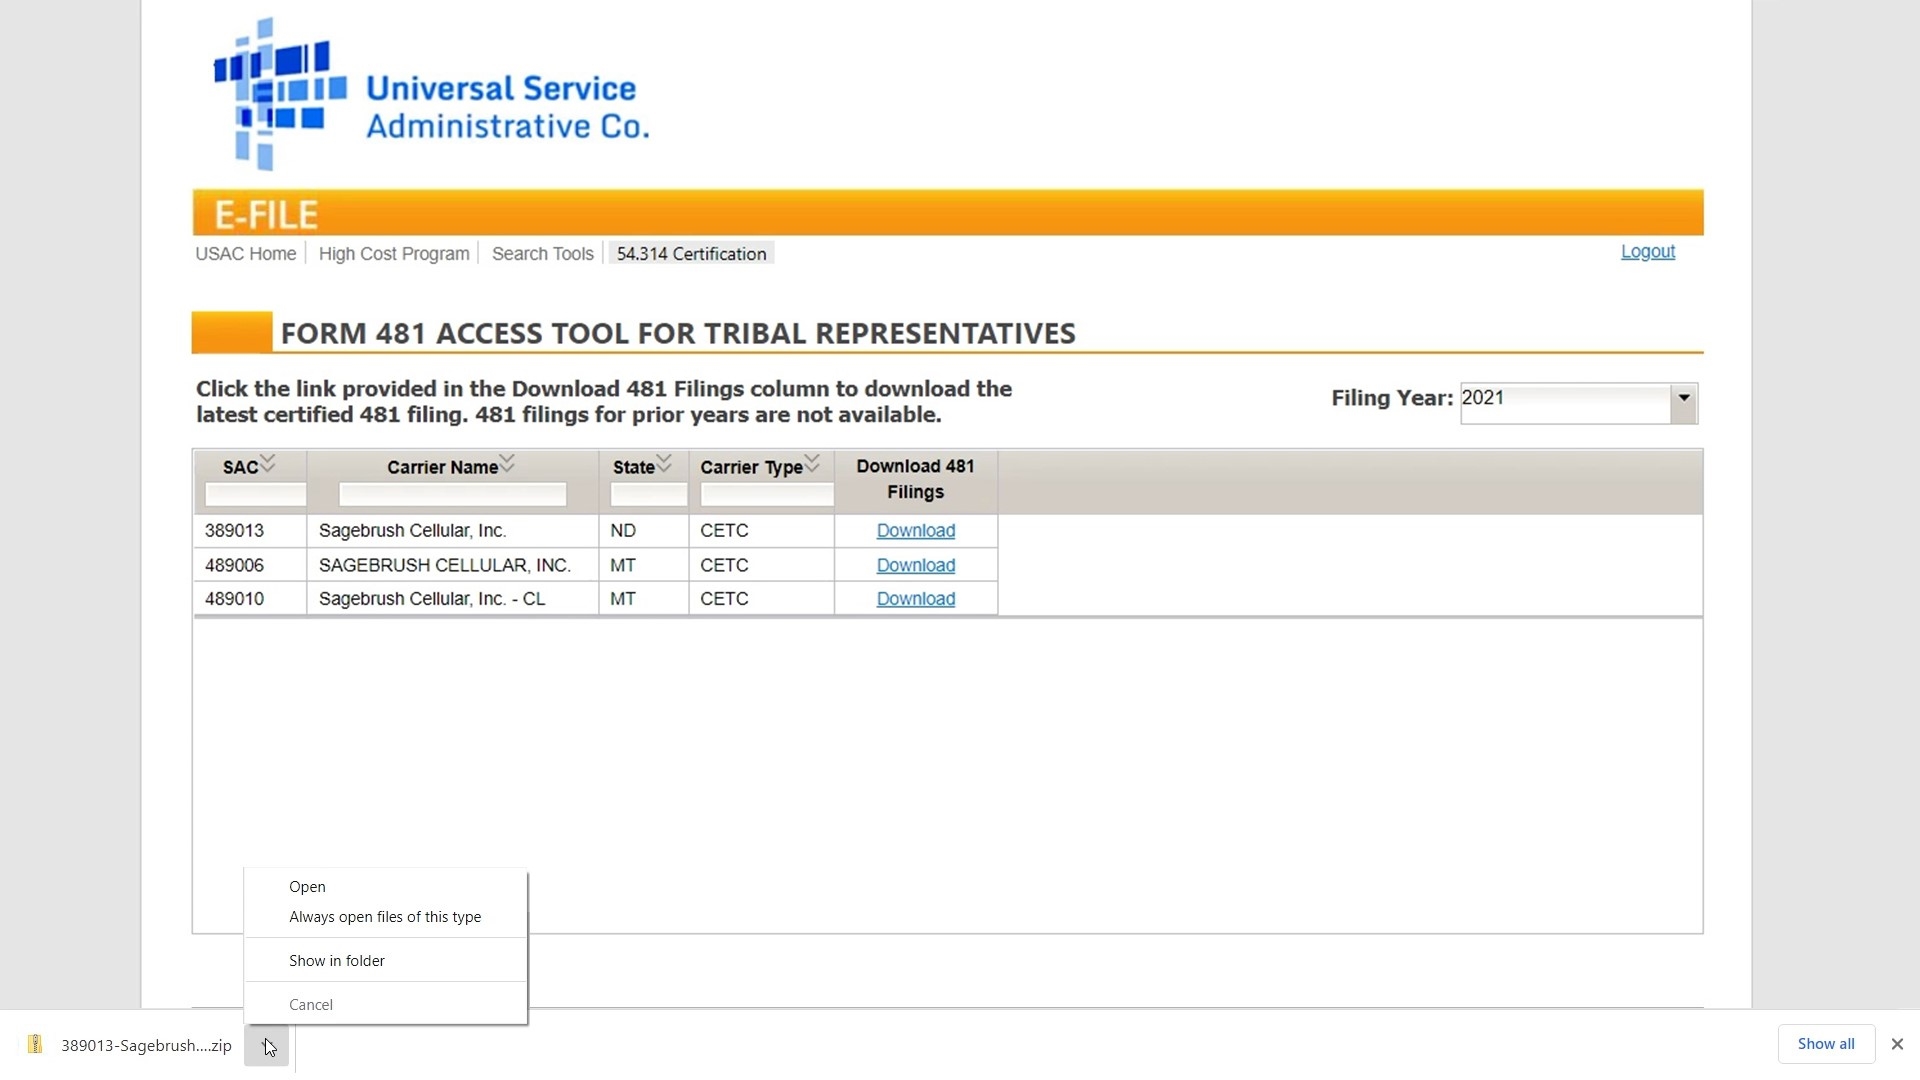This screenshot has width=1920, height=1080.
Task: Click the USAC logo icon
Action: [x=280, y=93]
